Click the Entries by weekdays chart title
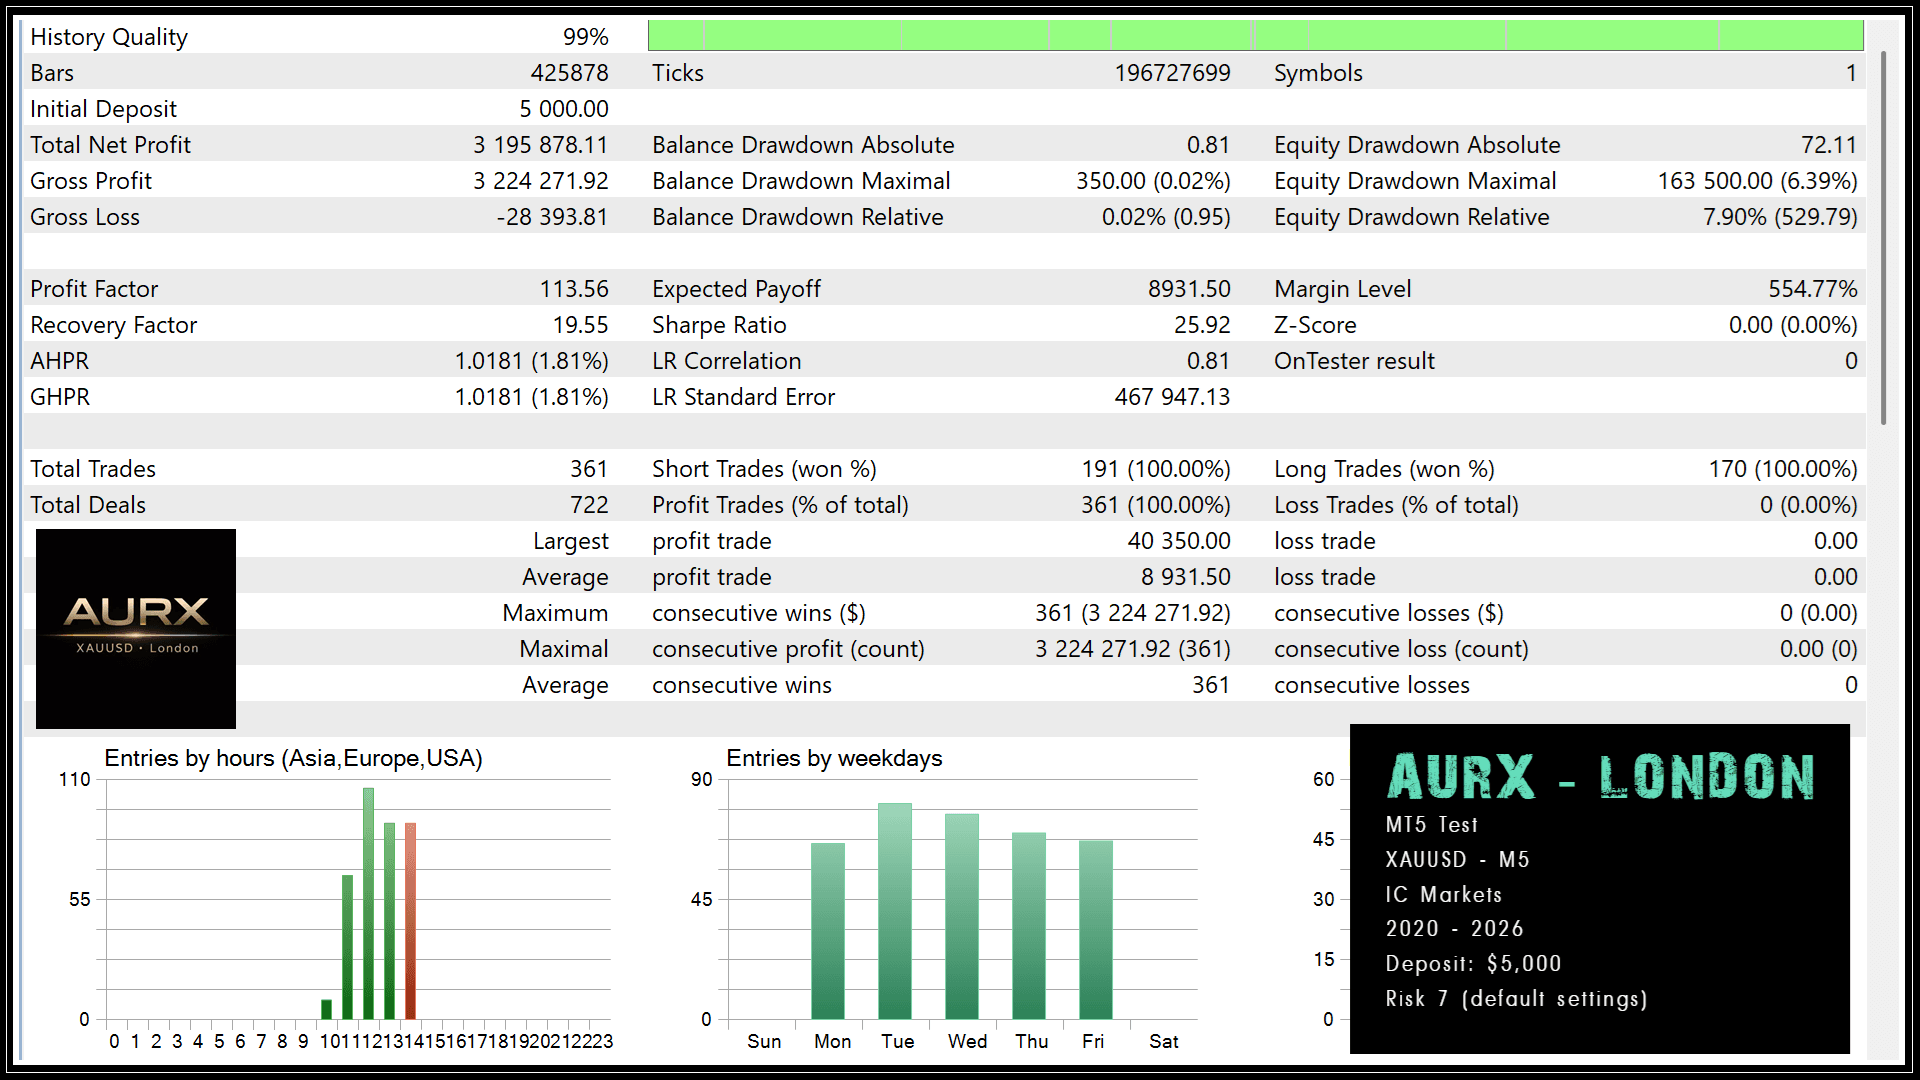The width and height of the screenshot is (1920, 1080). [834, 758]
